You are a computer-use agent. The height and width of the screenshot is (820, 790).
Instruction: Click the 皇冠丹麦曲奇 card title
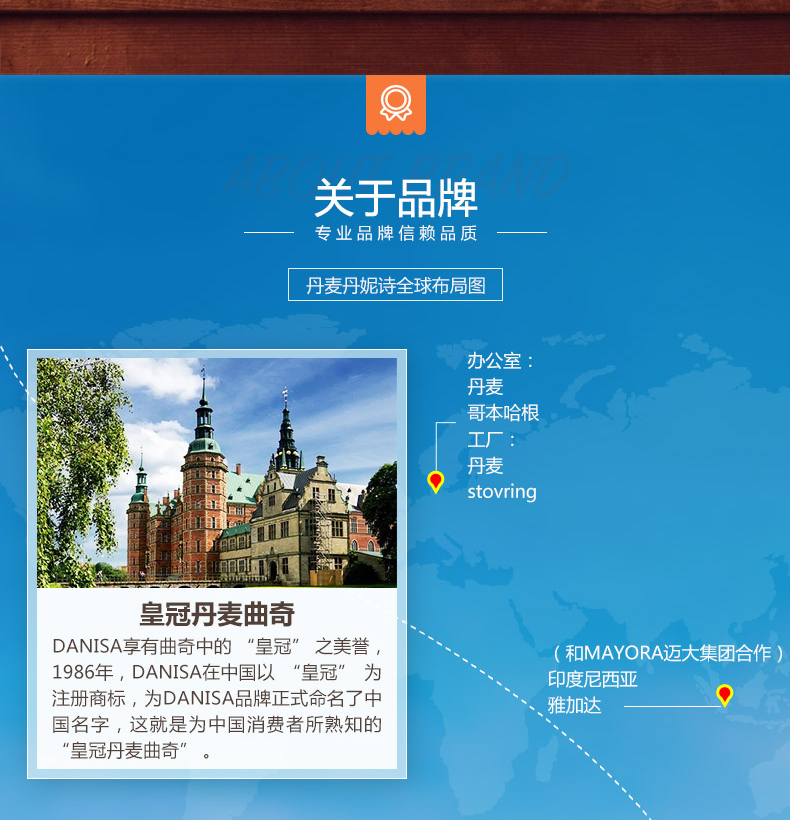[217, 614]
